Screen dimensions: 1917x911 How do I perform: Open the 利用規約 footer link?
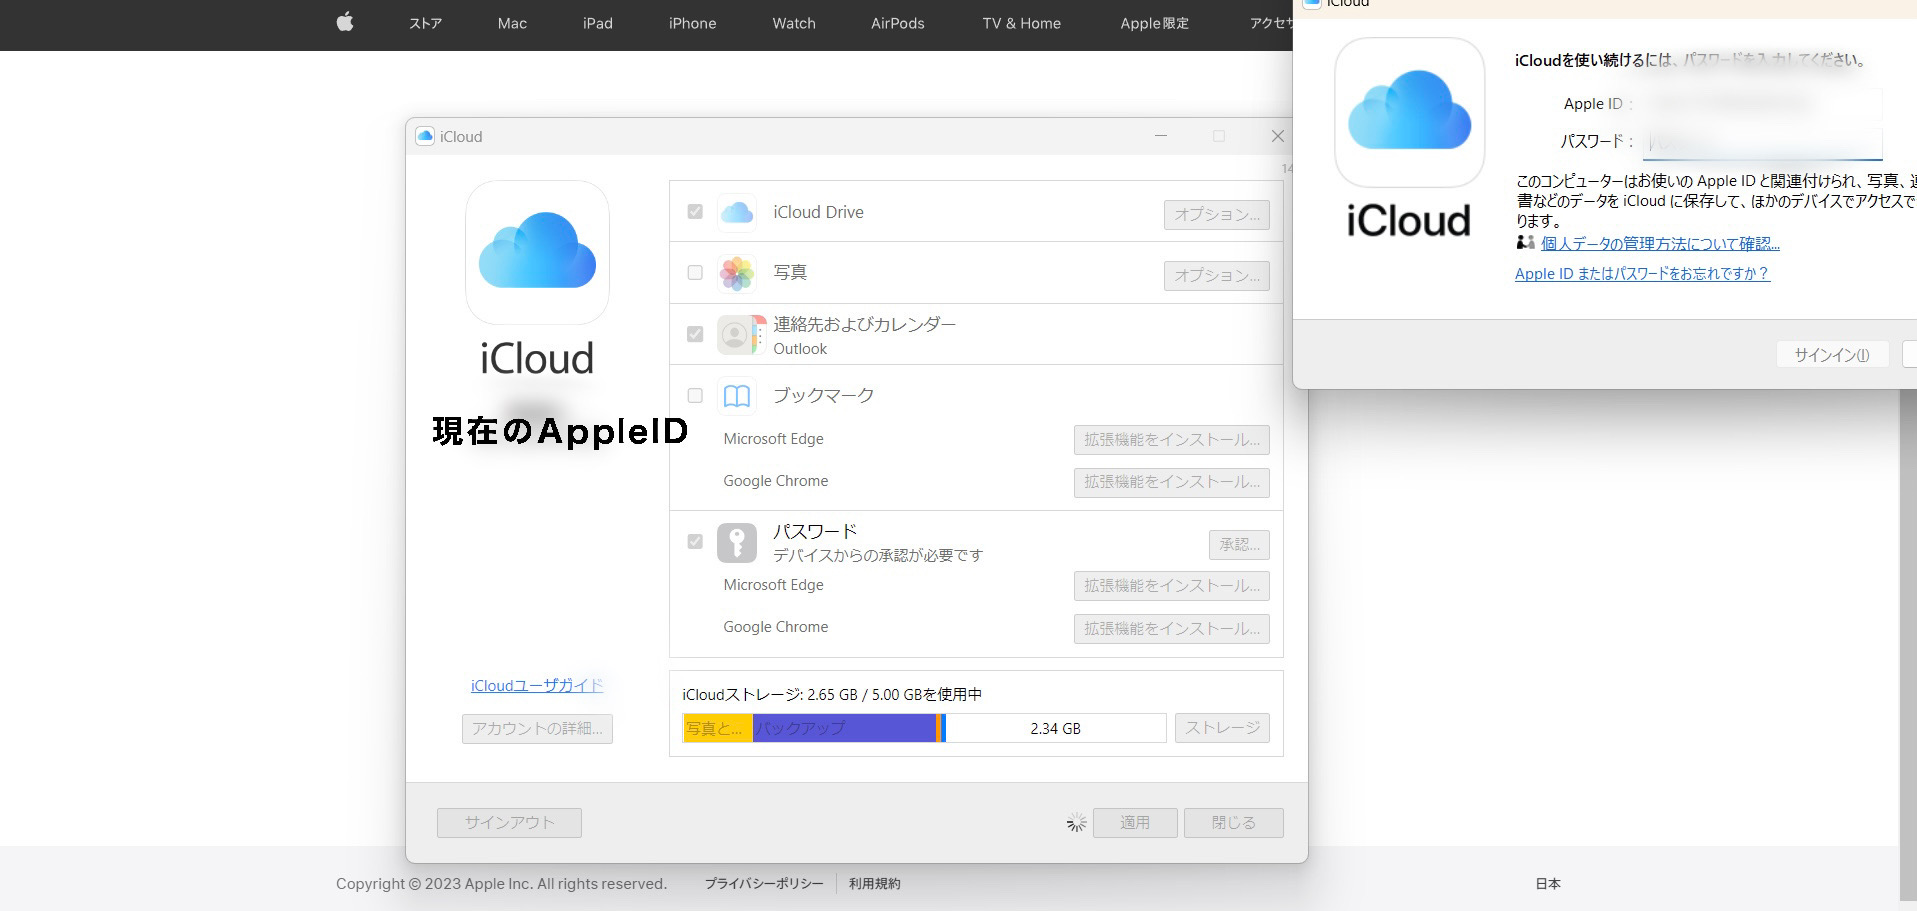(x=875, y=884)
